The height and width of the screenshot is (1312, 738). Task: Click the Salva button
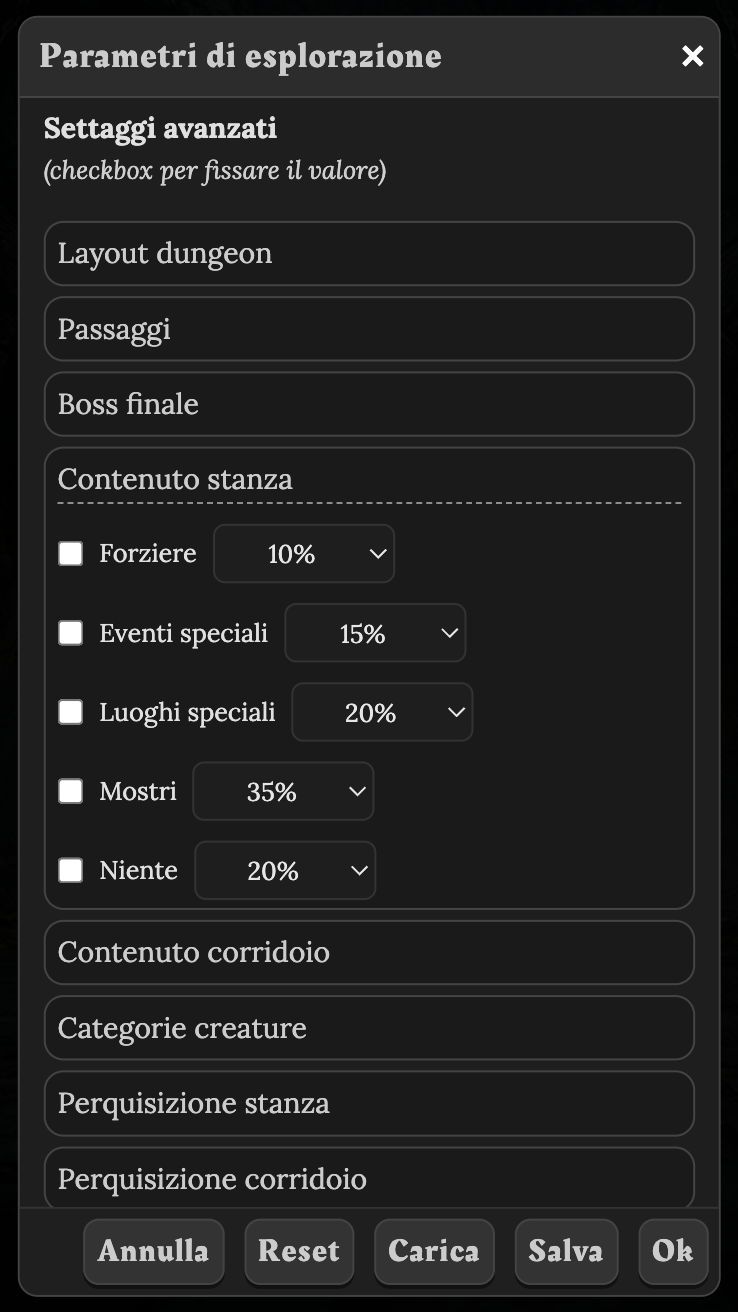[x=566, y=1251]
